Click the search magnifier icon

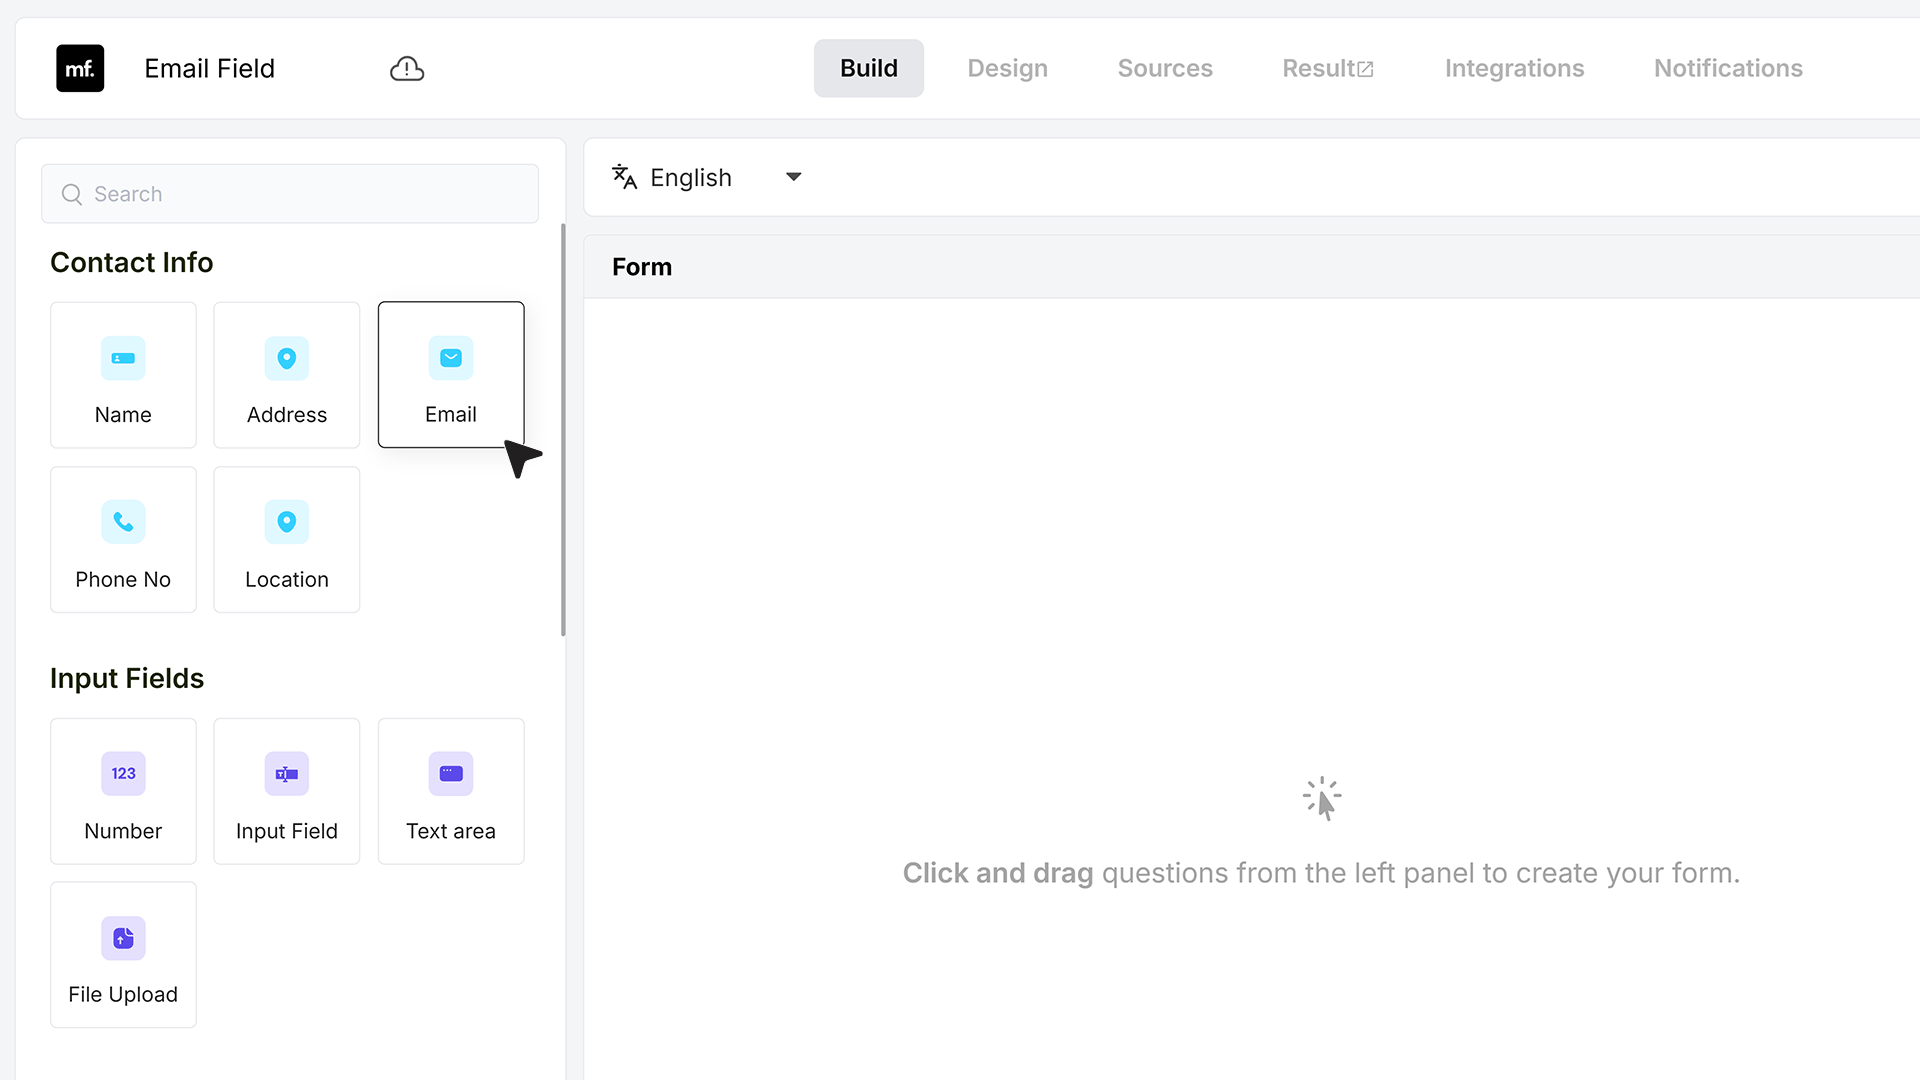(72, 194)
